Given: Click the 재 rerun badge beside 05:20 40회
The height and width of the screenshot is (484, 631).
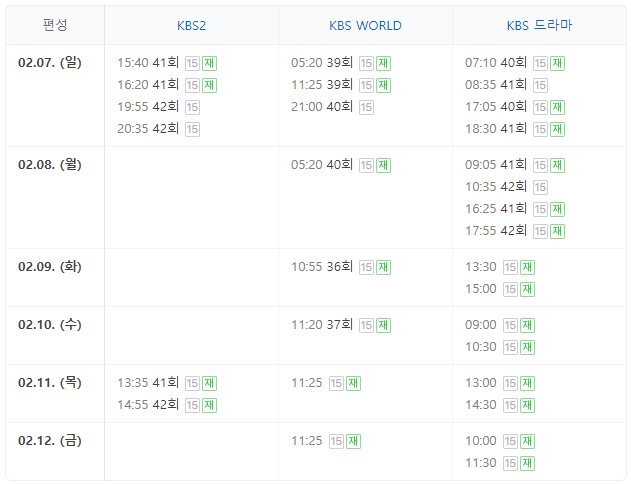Looking at the screenshot, I should 383,165.
